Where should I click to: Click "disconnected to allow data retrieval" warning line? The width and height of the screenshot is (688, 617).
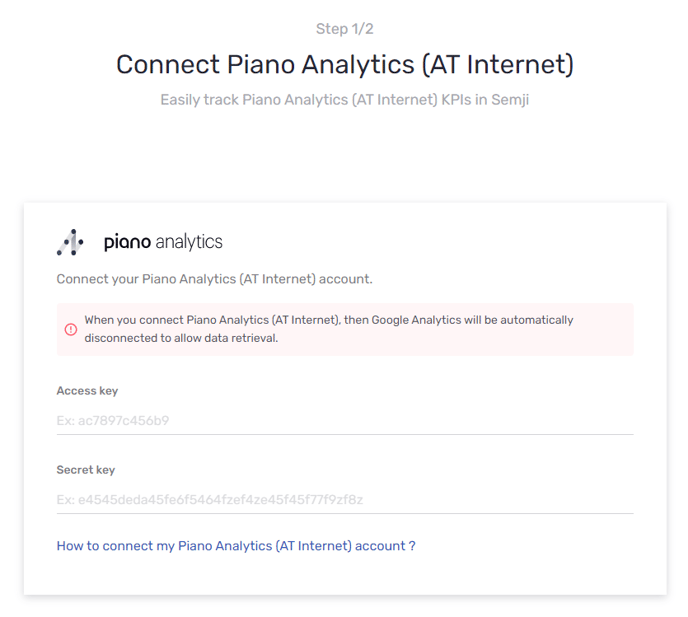point(181,338)
